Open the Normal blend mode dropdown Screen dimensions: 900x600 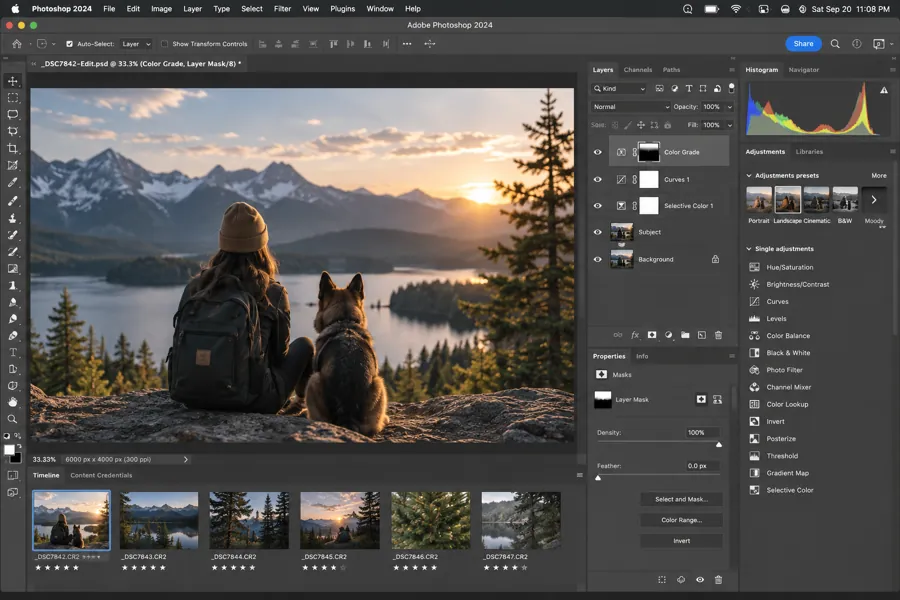[630, 107]
